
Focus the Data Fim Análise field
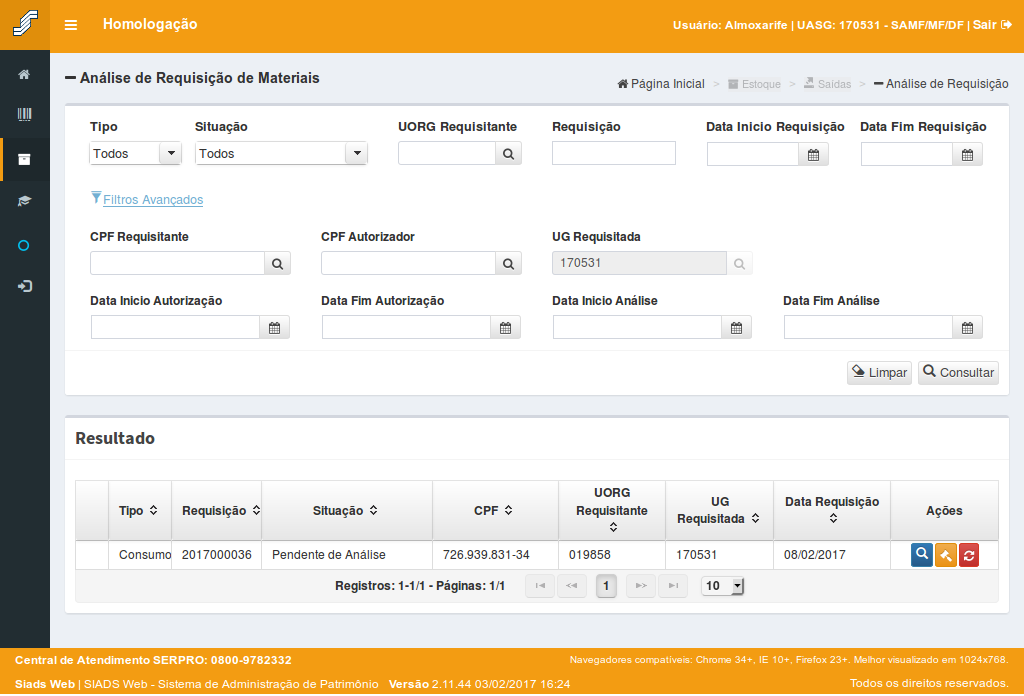pyautogui.click(x=869, y=328)
